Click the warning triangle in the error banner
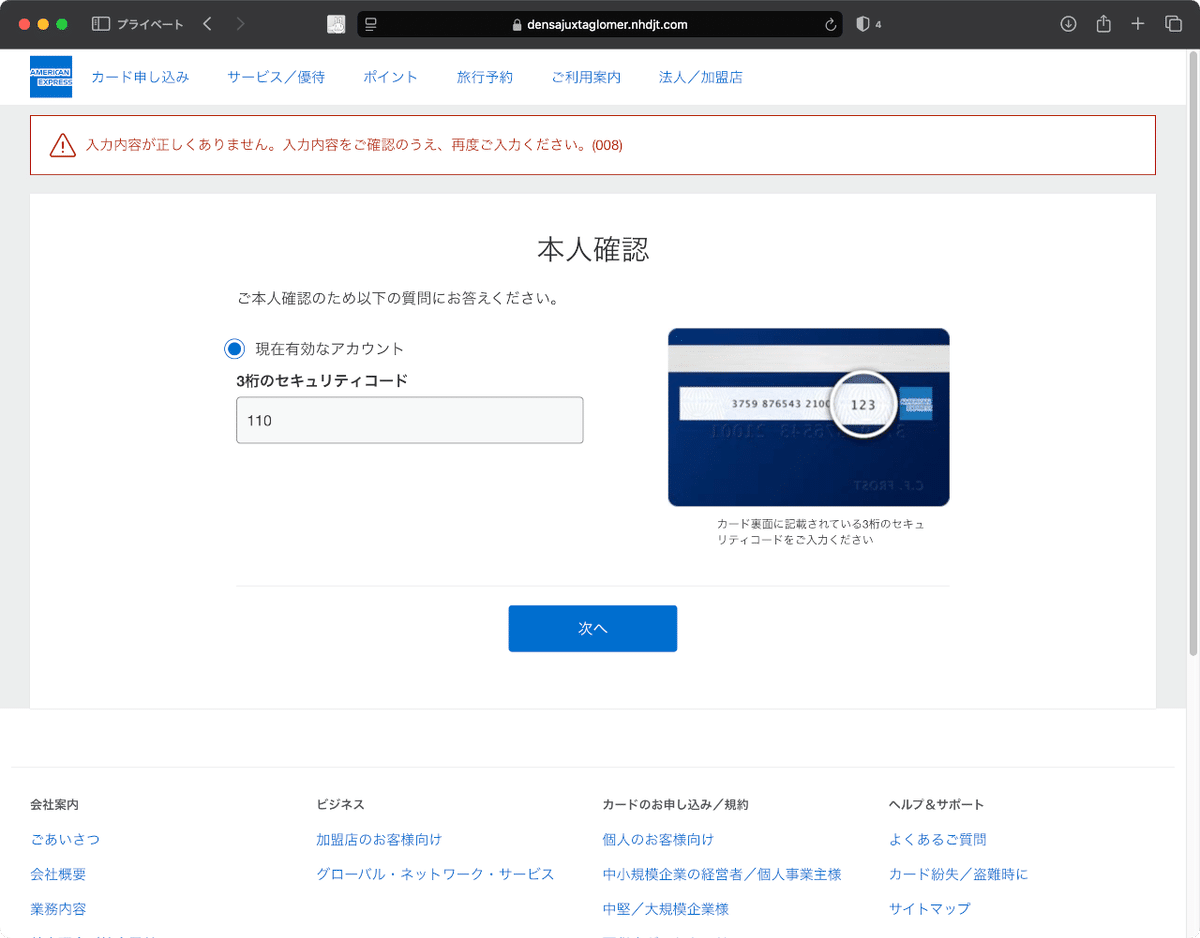Screen dimensions: 1200x938 tap(63, 144)
